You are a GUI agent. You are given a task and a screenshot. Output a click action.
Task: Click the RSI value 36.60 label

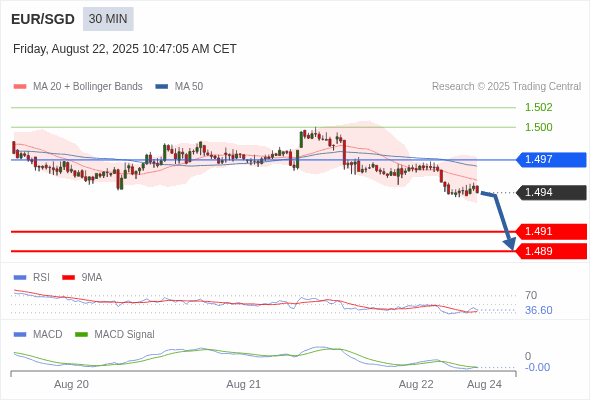pyautogui.click(x=538, y=310)
